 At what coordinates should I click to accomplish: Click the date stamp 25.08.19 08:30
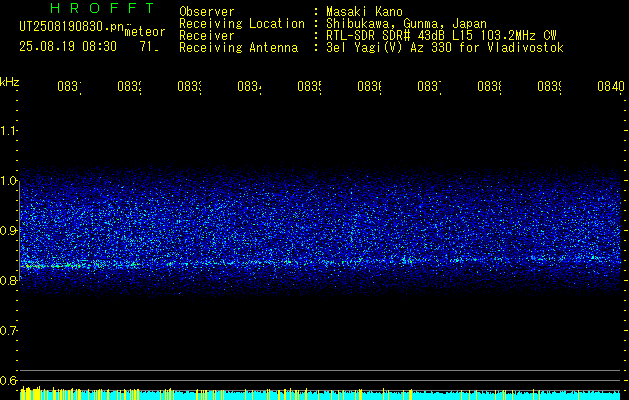tap(68, 47)
